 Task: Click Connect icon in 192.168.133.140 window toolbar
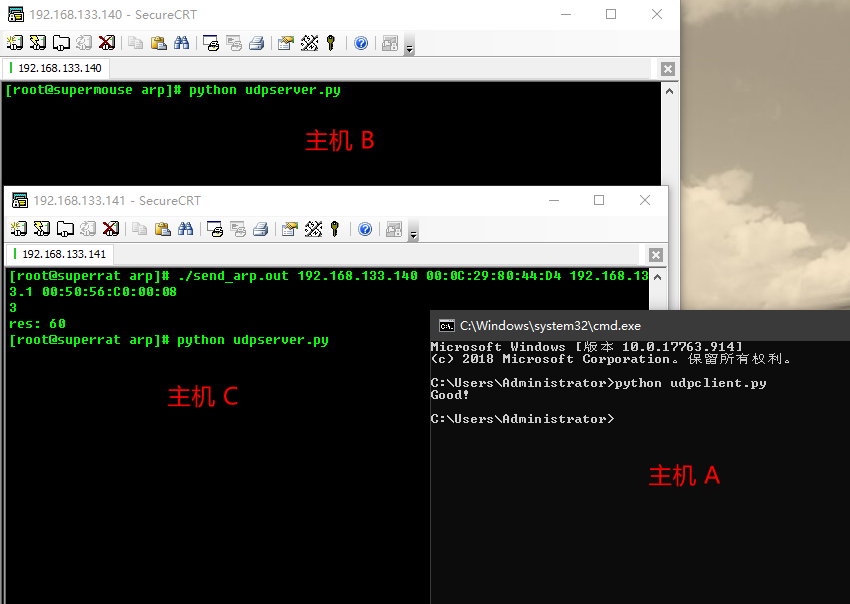click(x=15, y=43)
